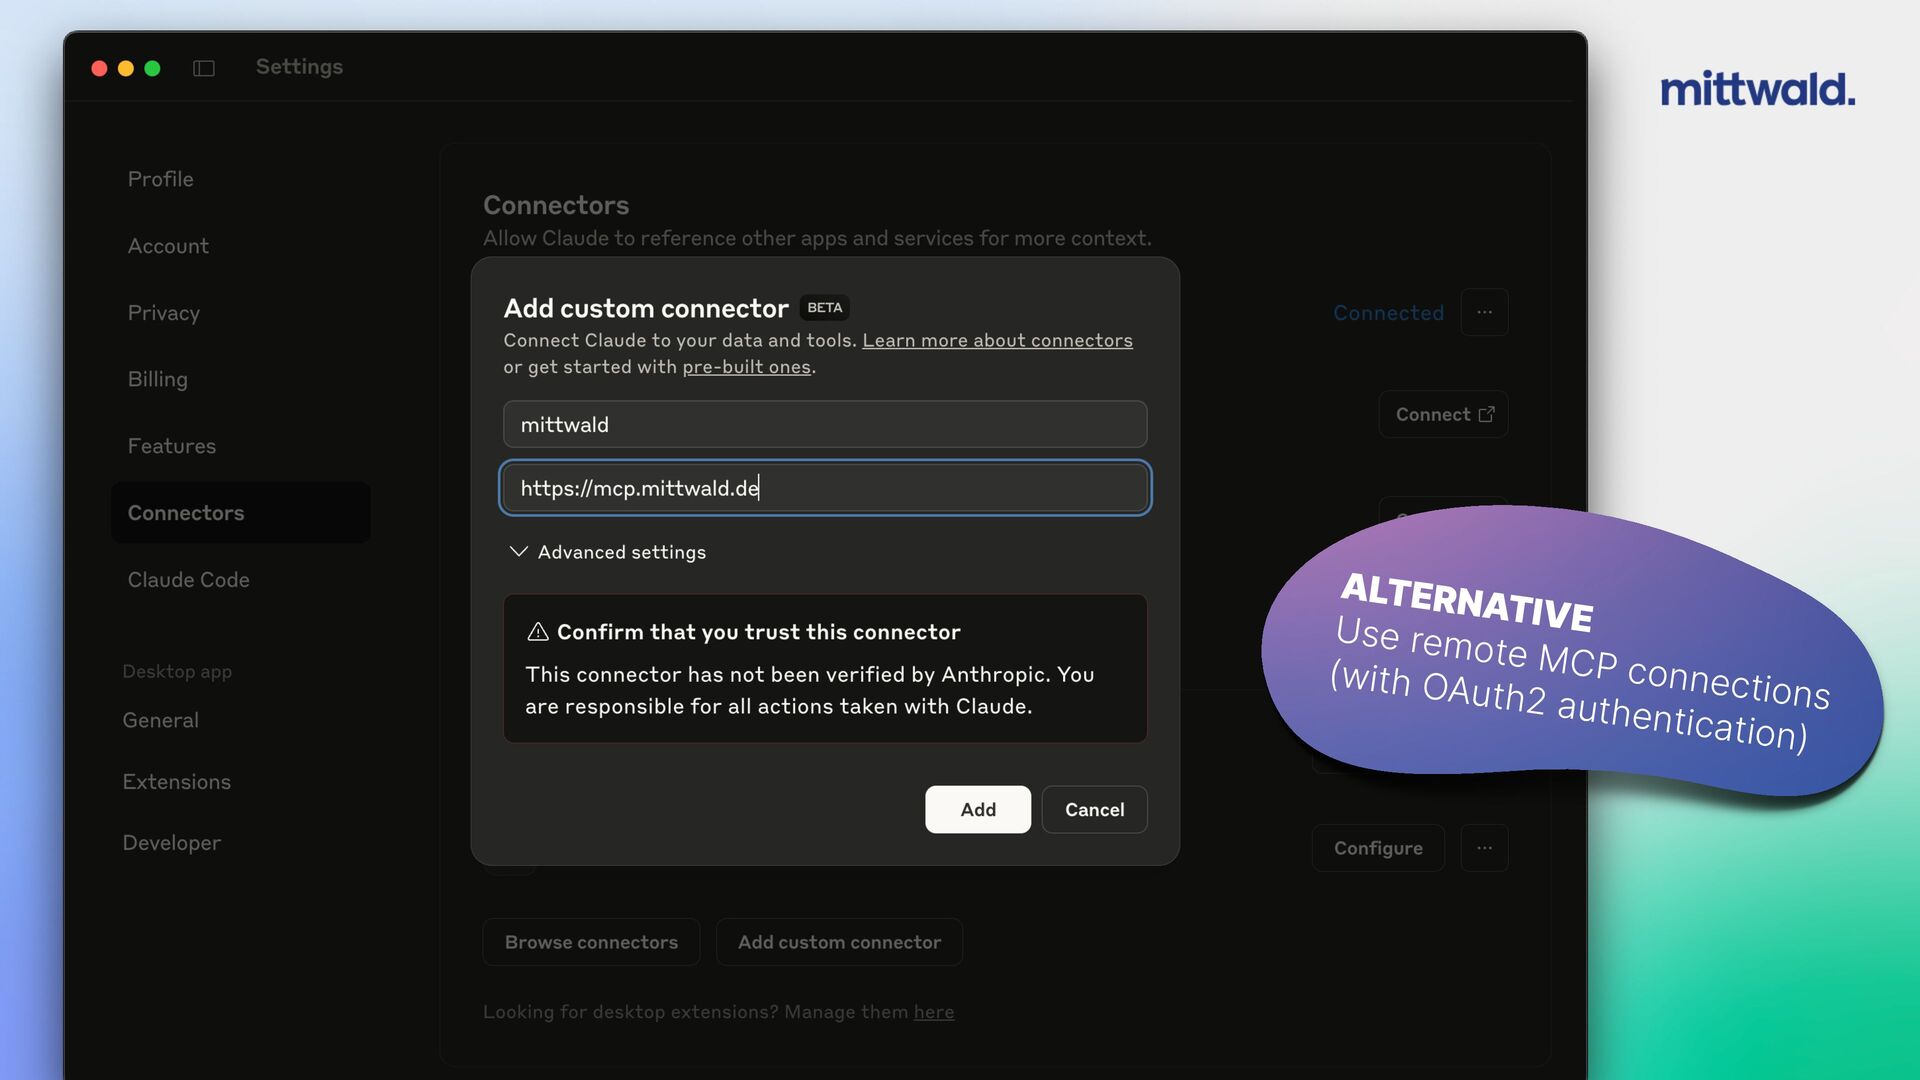This screenshot has height=1080, width=1920.
Task: Click the Connect external link icon
Action: tap(1487, 414)
